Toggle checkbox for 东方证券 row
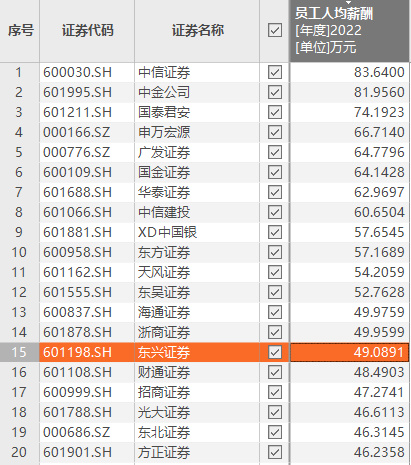 point(275,252)
